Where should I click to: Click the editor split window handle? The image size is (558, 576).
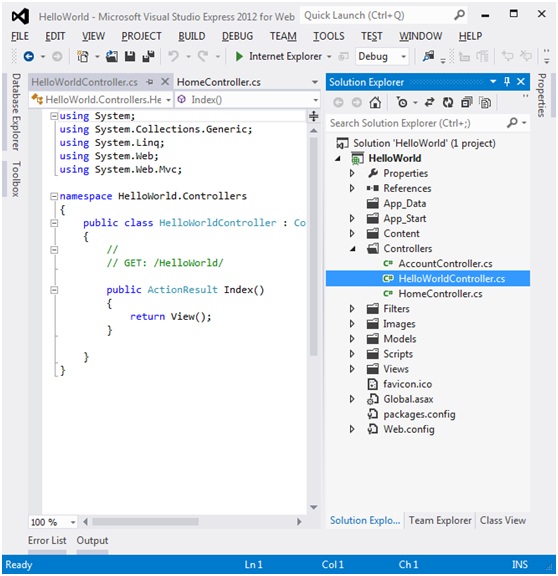[x=313, y=116]
